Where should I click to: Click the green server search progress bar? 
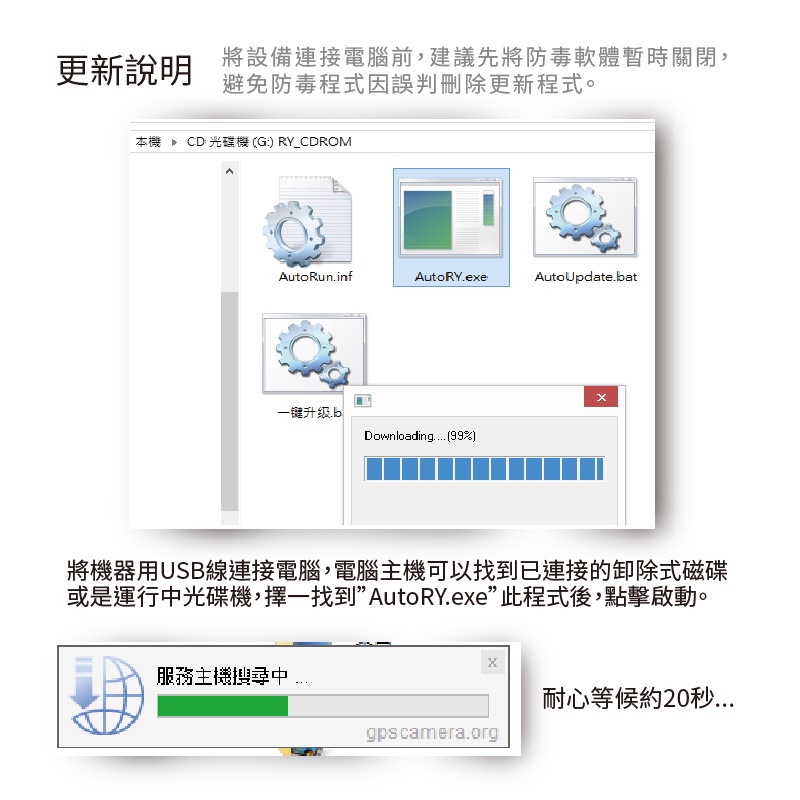point(322,706)
